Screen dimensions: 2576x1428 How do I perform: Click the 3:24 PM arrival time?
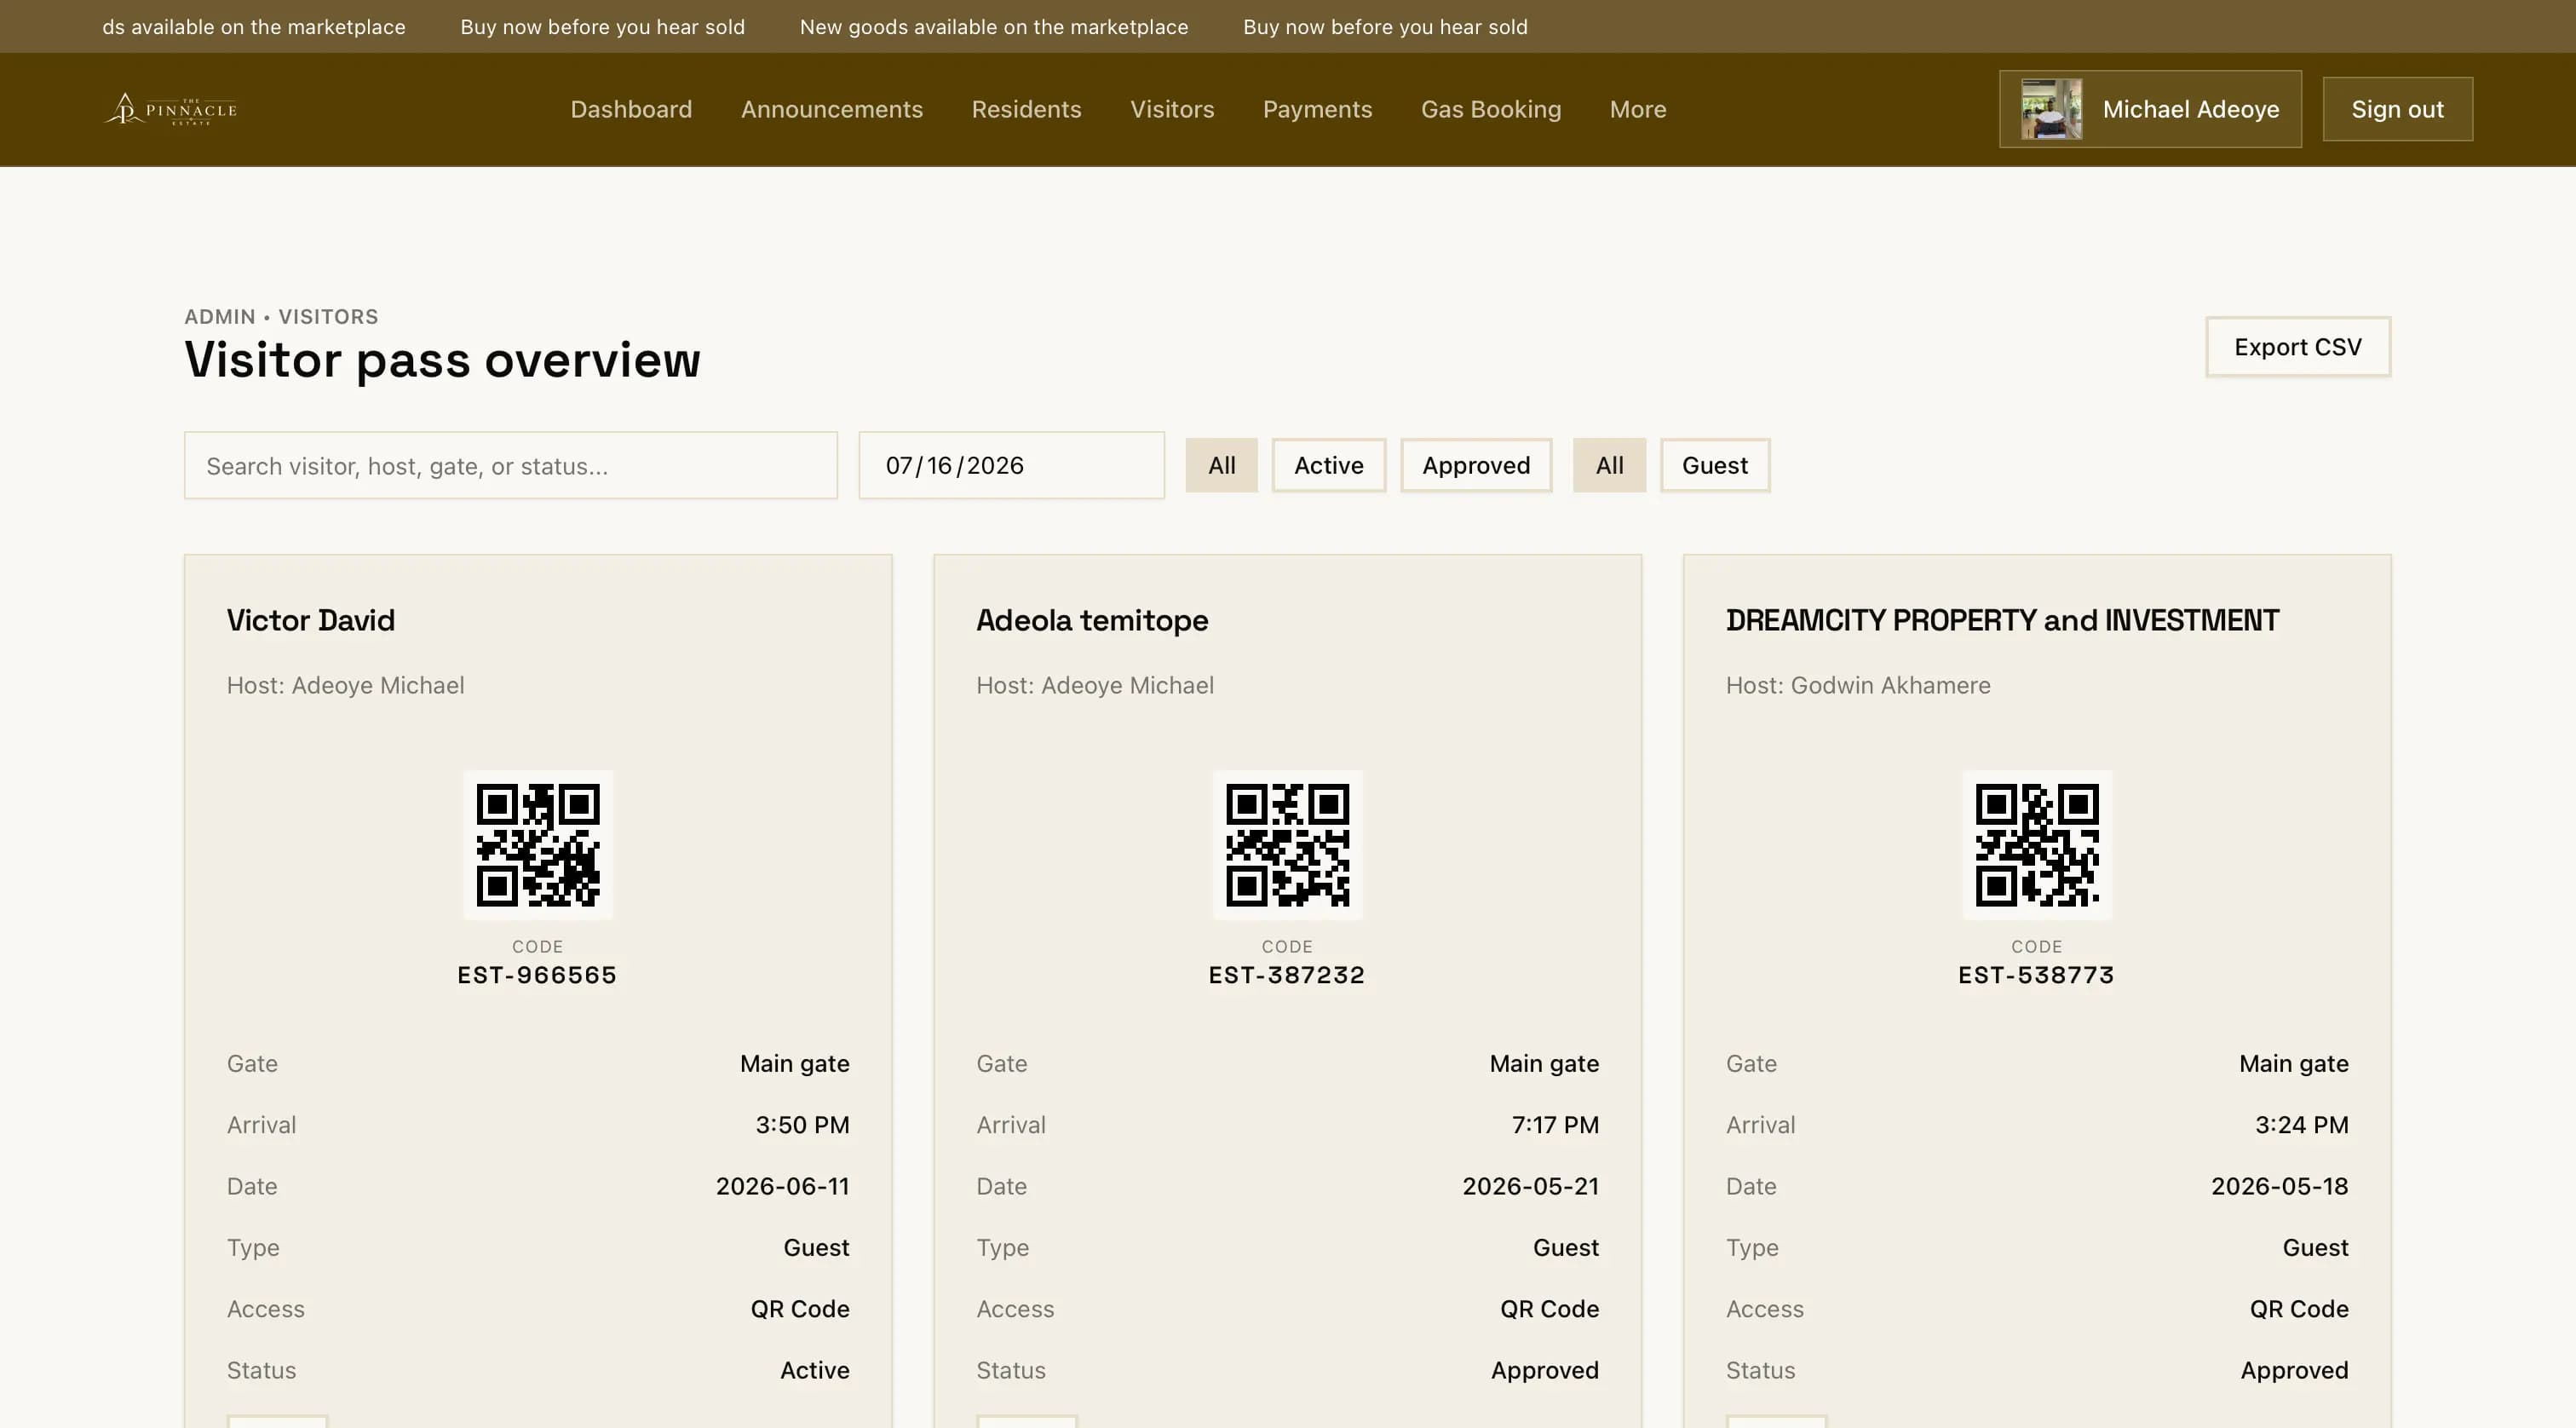(x=2301, y=1125)
